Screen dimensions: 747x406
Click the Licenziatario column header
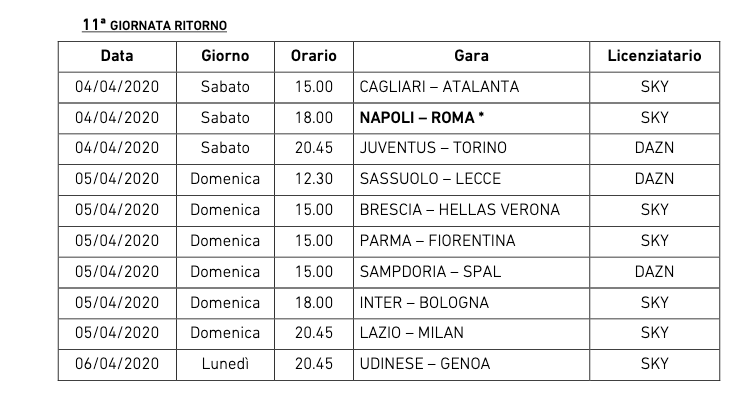pyautogui.click(x=654, y=56)
